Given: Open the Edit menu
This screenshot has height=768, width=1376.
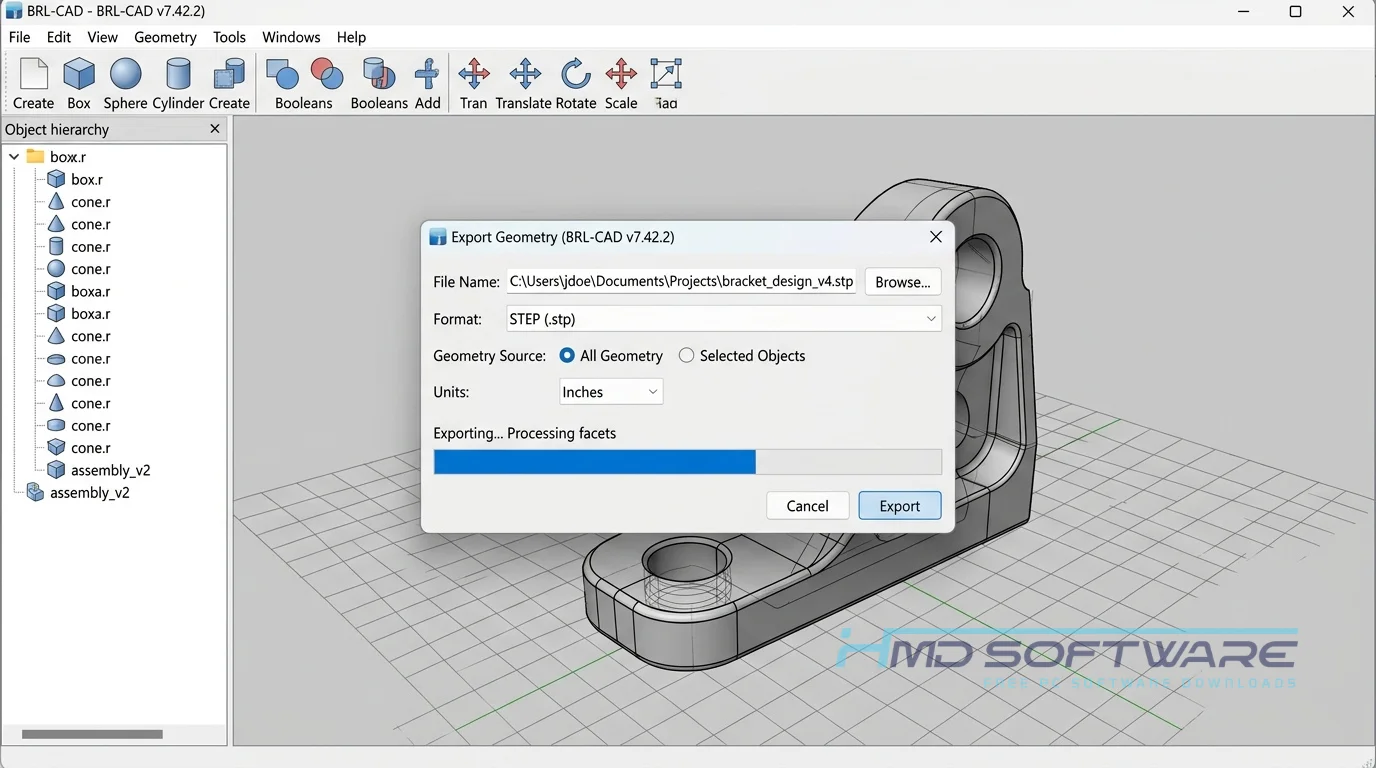Looking at the screenshot, I should 59,37.
